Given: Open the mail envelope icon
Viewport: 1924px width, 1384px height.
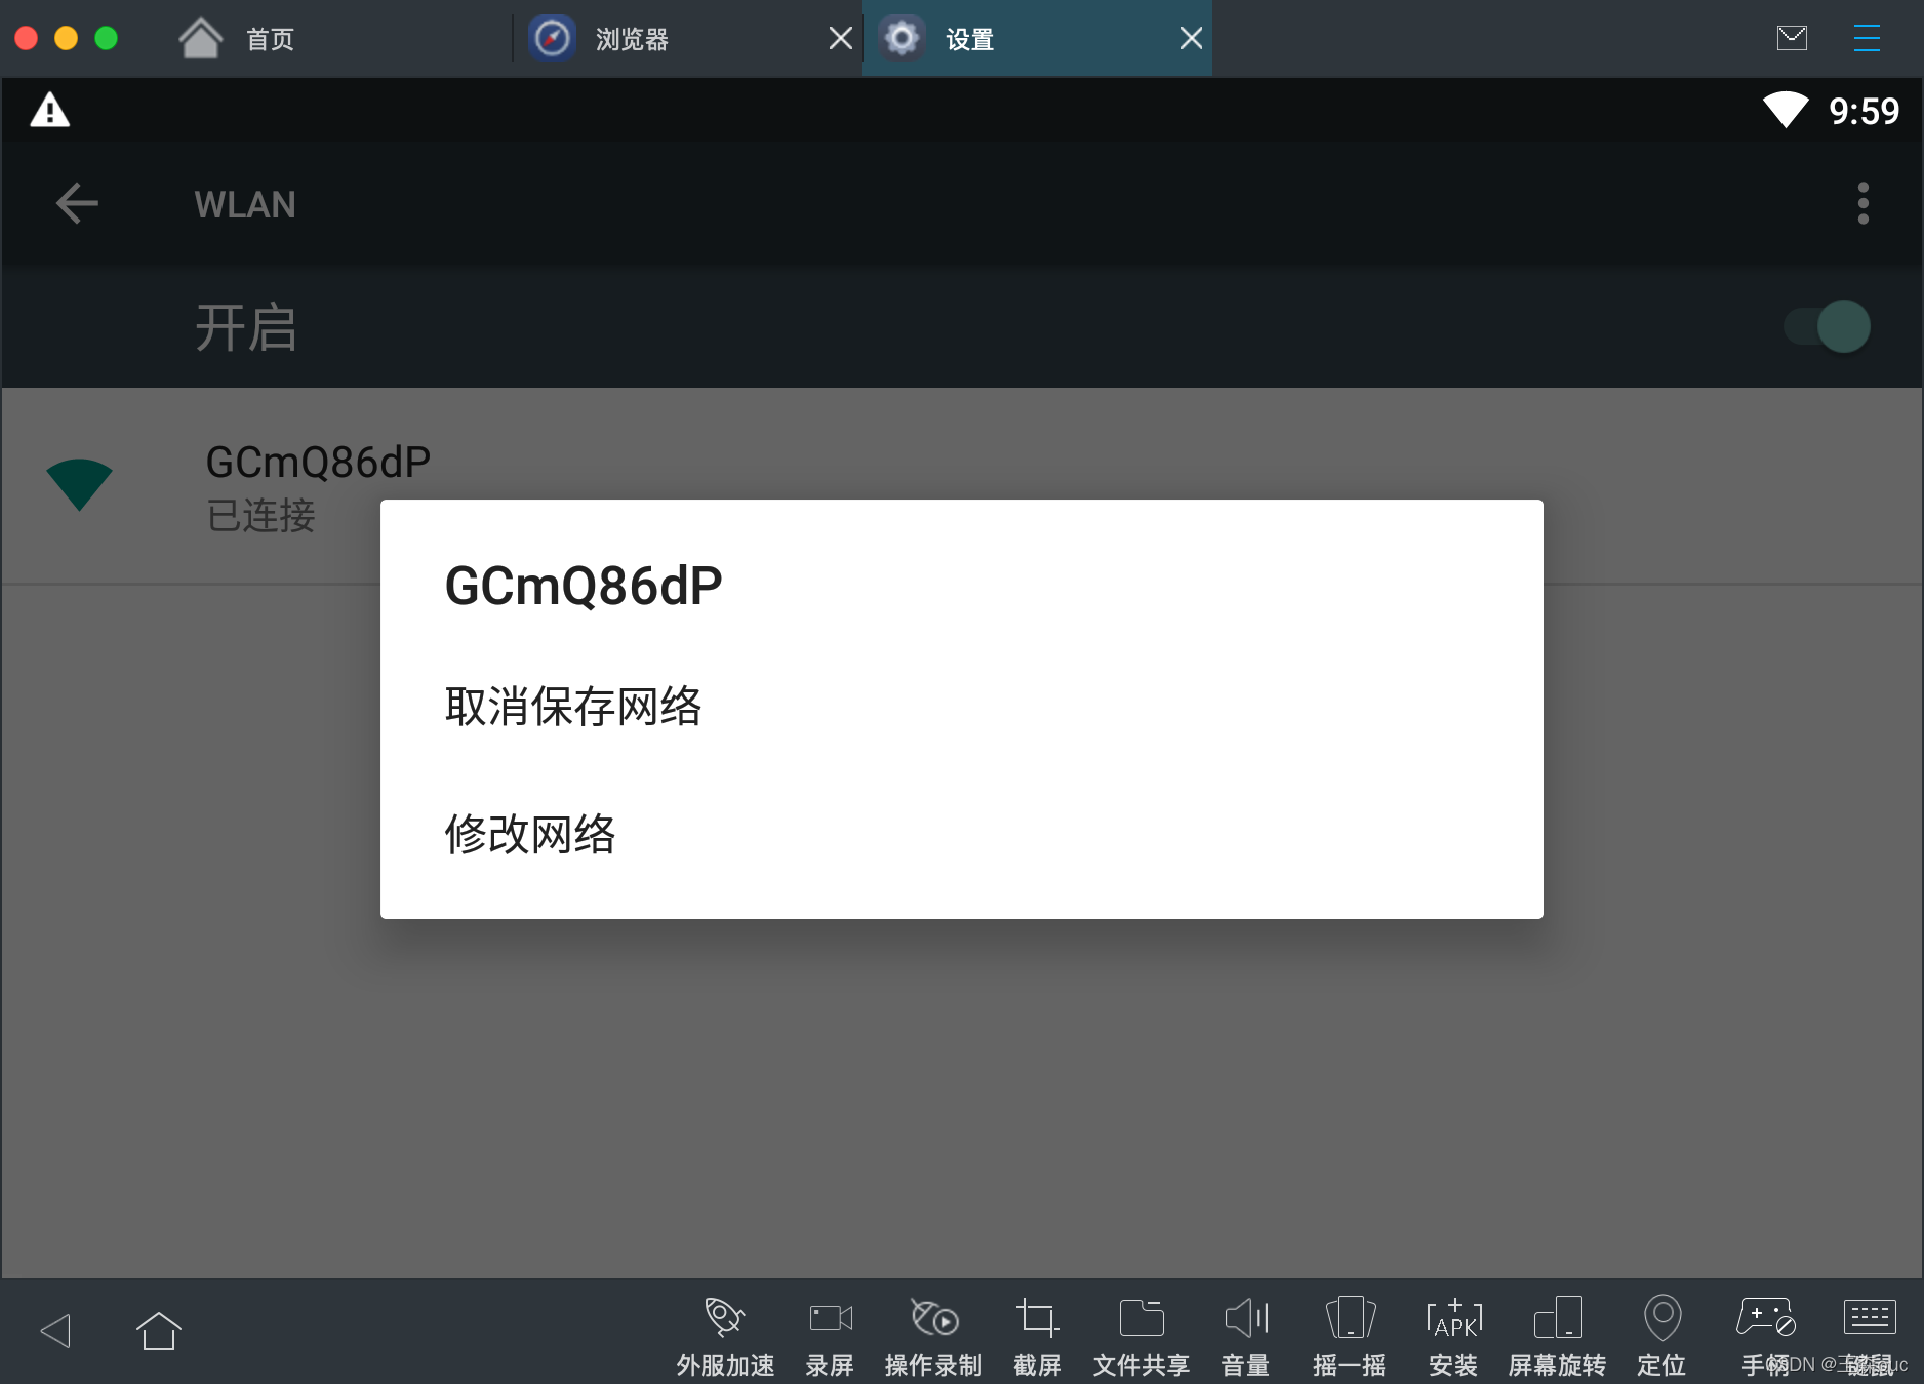Looking at the screenshot, I should [1791, 38].
